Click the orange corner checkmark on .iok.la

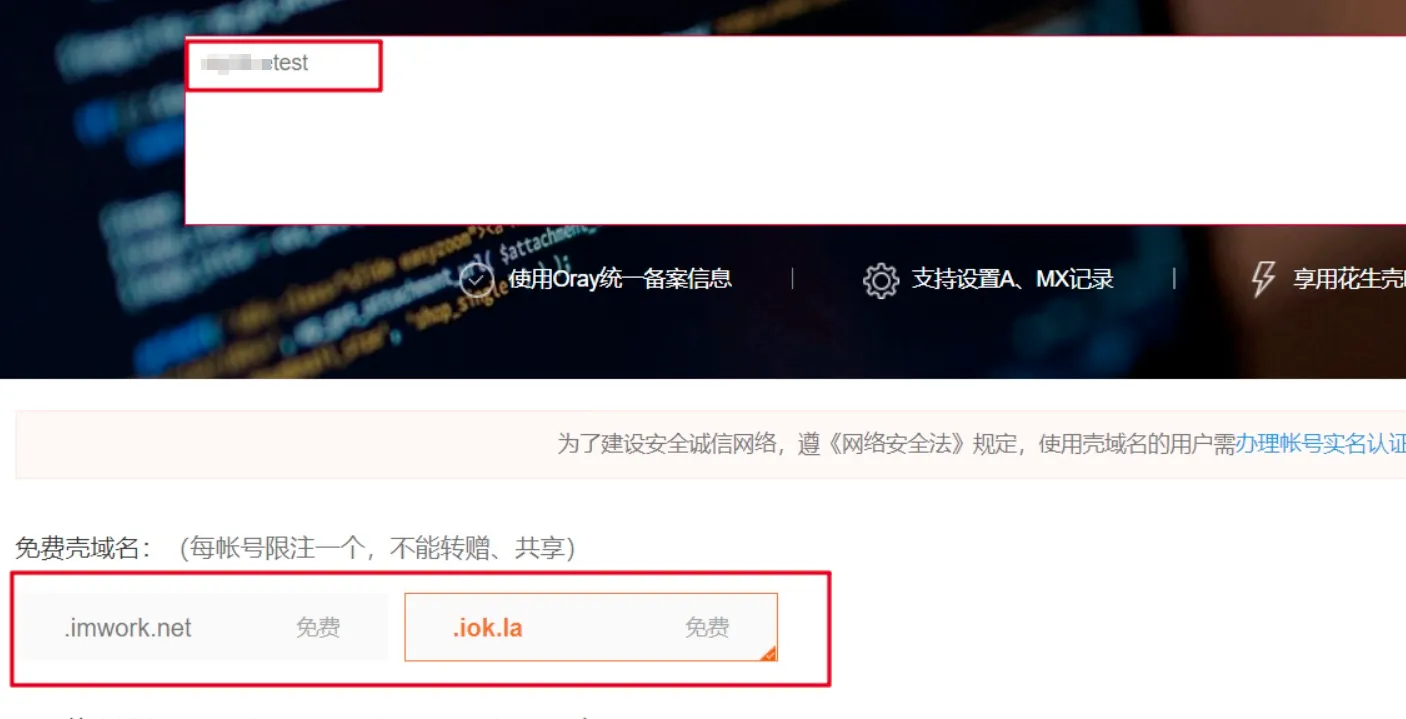click(x=769, y=654)
